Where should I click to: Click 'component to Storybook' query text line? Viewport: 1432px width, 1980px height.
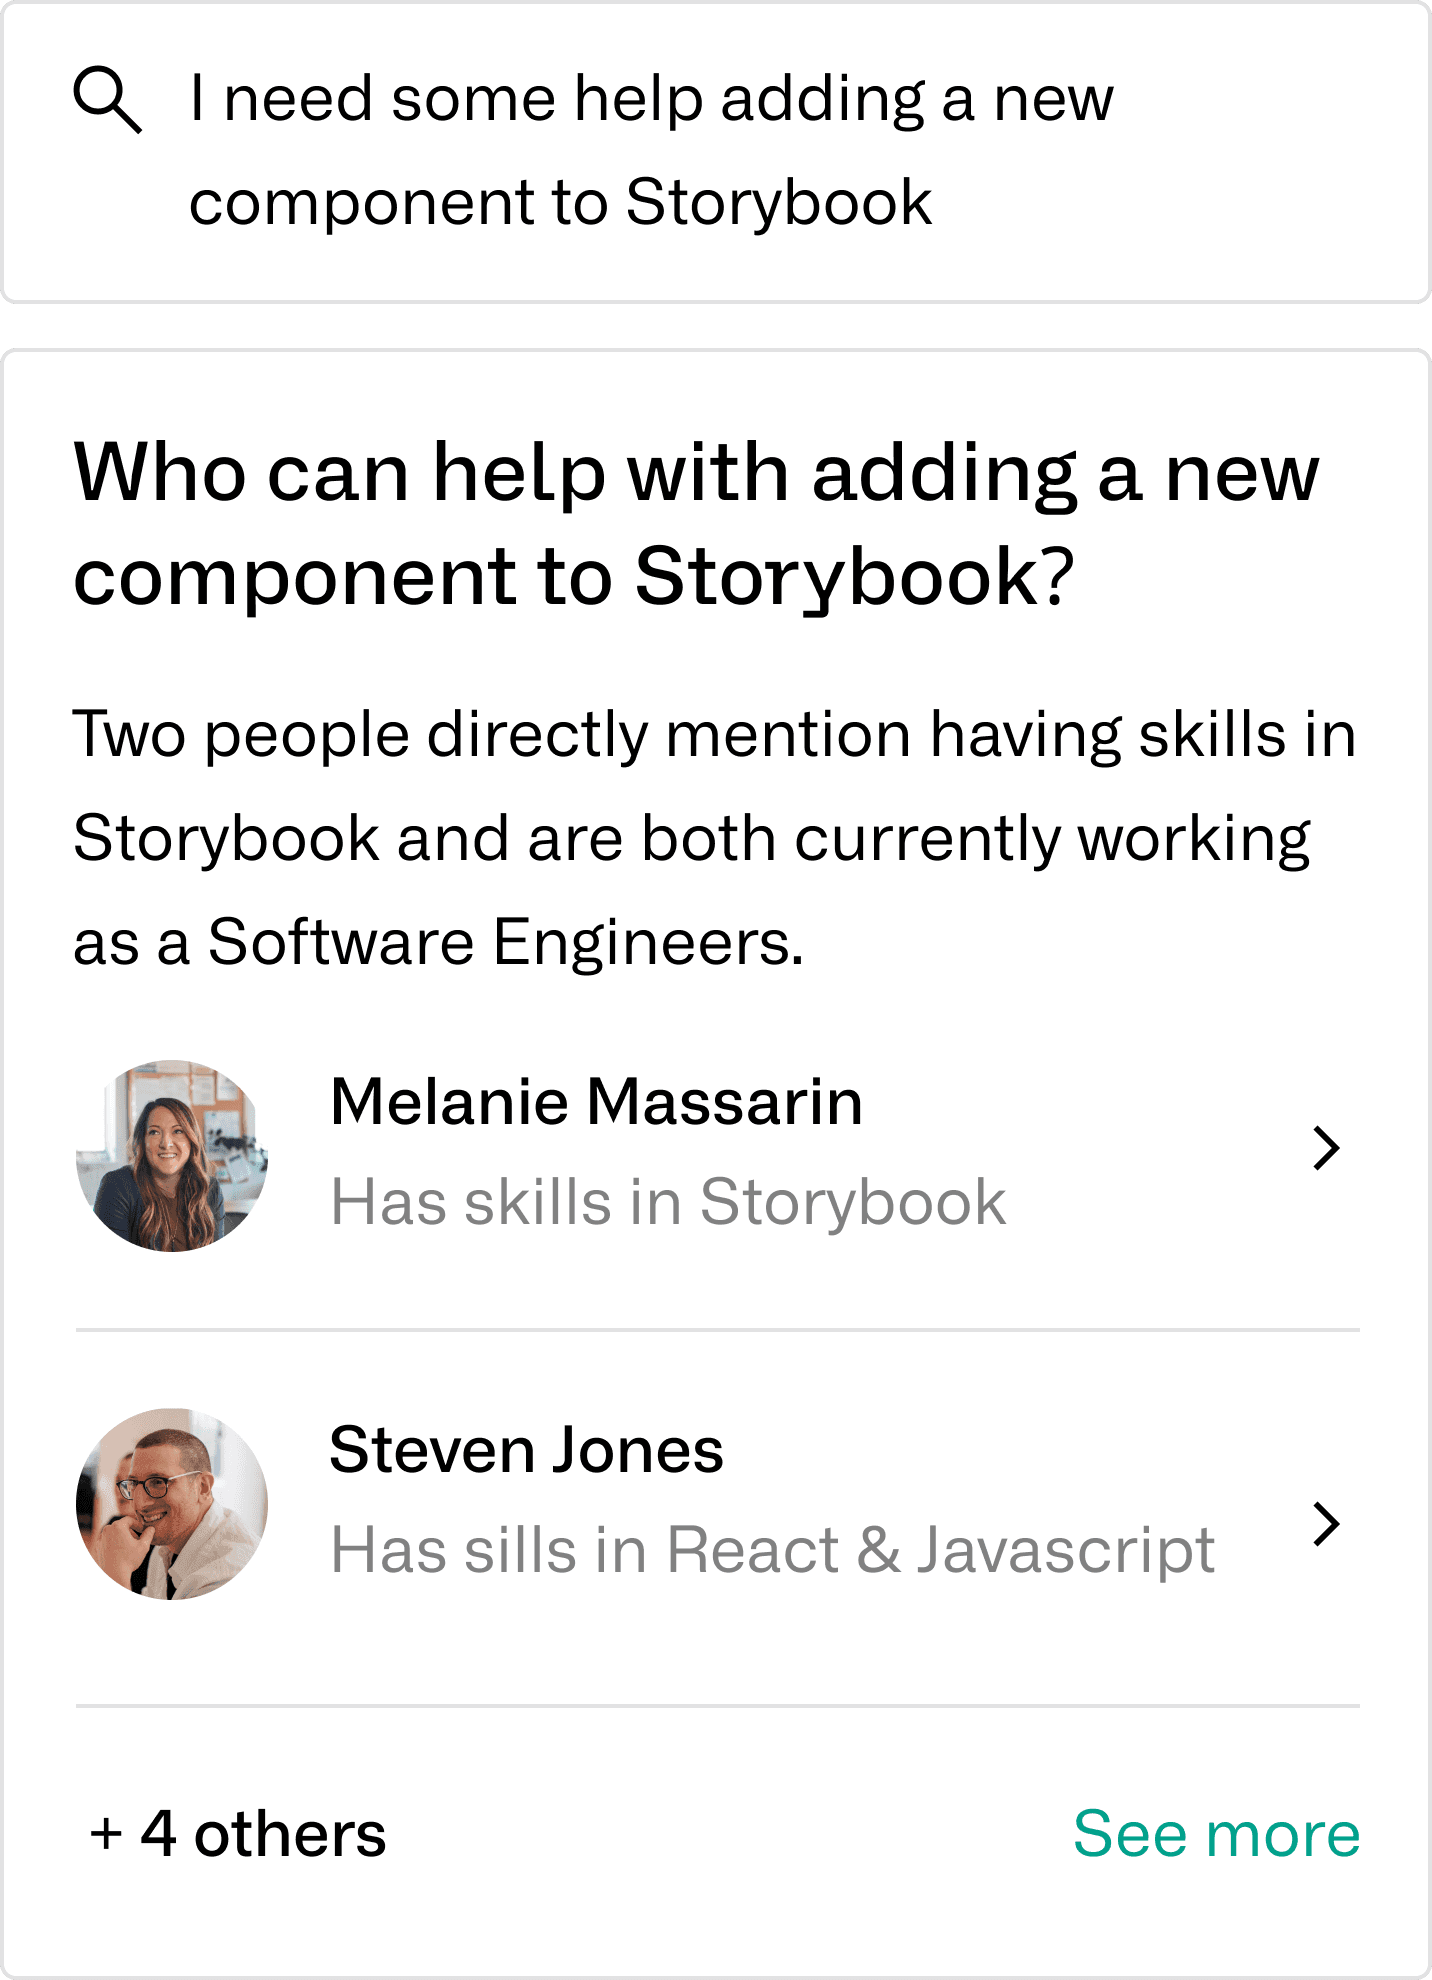[561, 203]
